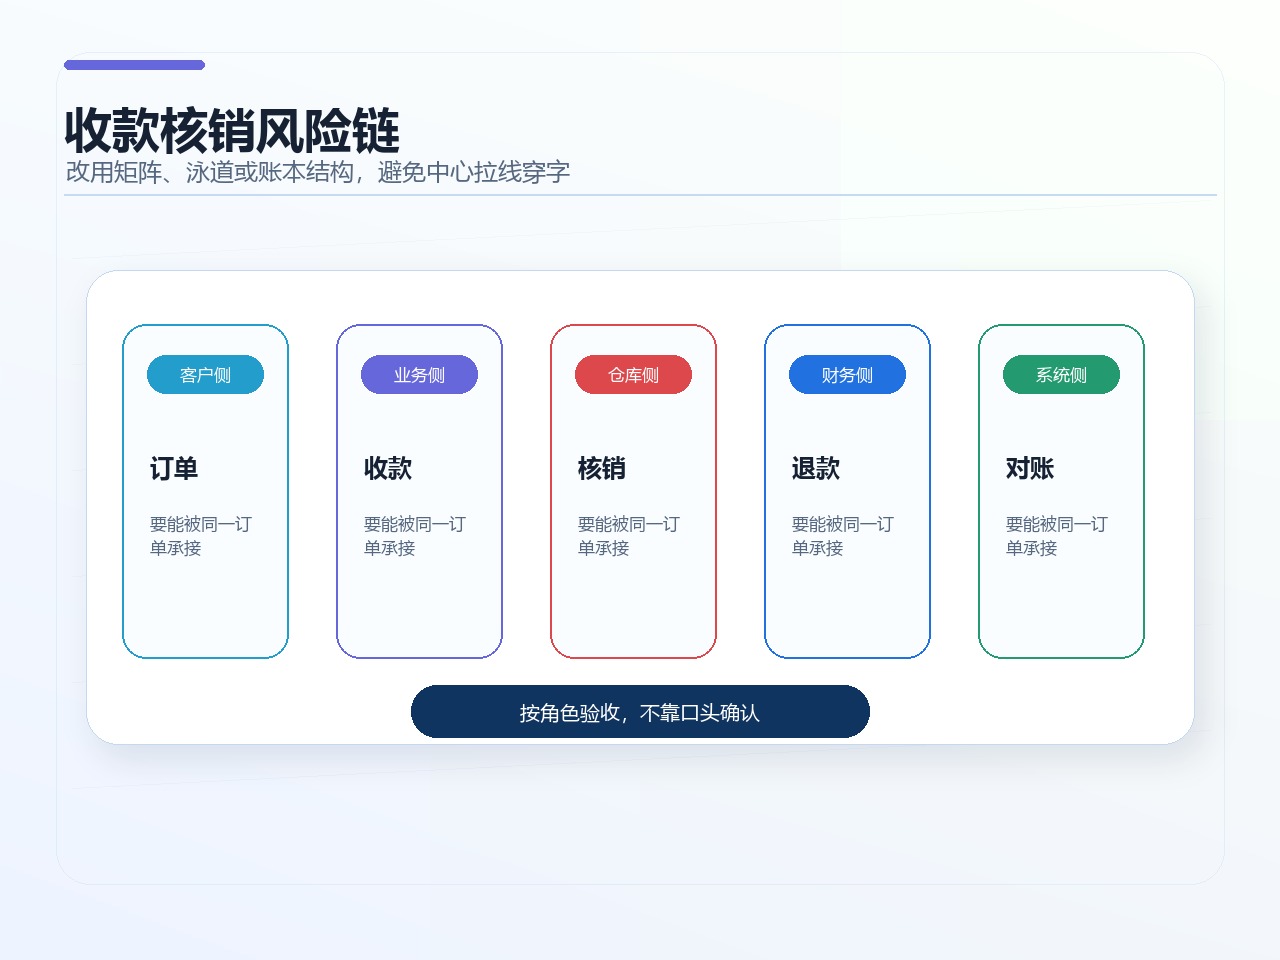Select the 订单 heading text
The height and width of the screenshot is (960, 1280).
pos(174,468)
